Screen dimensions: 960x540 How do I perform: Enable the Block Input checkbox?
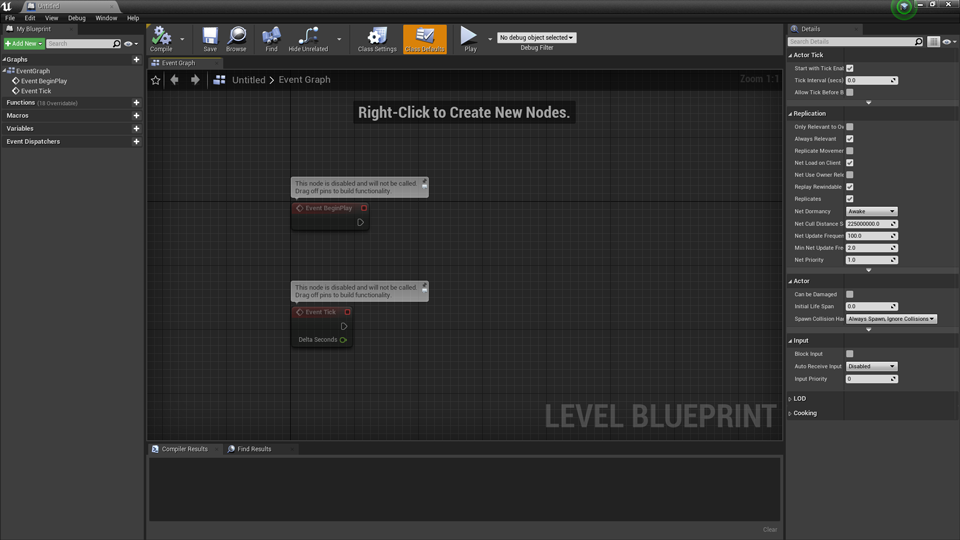pos(850,354)
